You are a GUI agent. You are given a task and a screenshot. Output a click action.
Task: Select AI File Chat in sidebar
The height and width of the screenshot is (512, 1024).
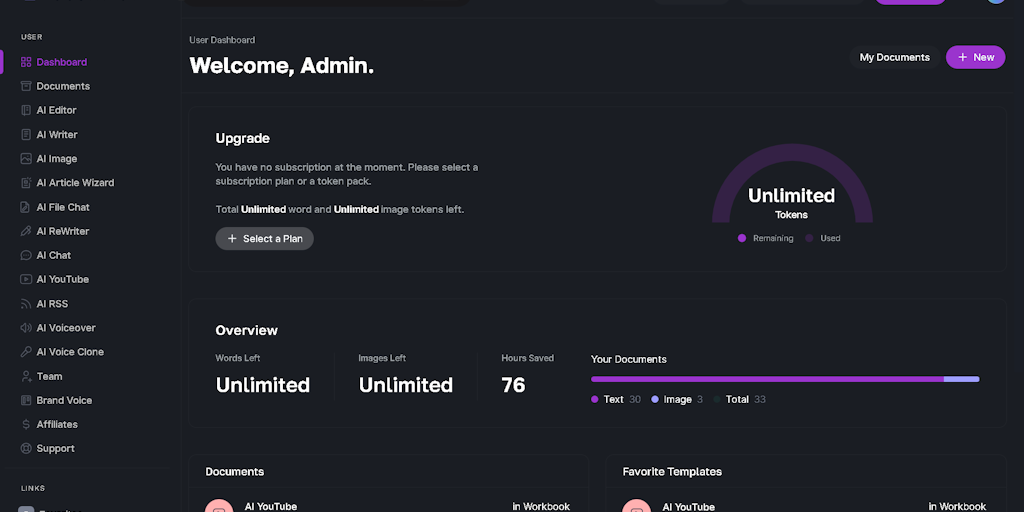pyautogui.click(x=63, y=207)
